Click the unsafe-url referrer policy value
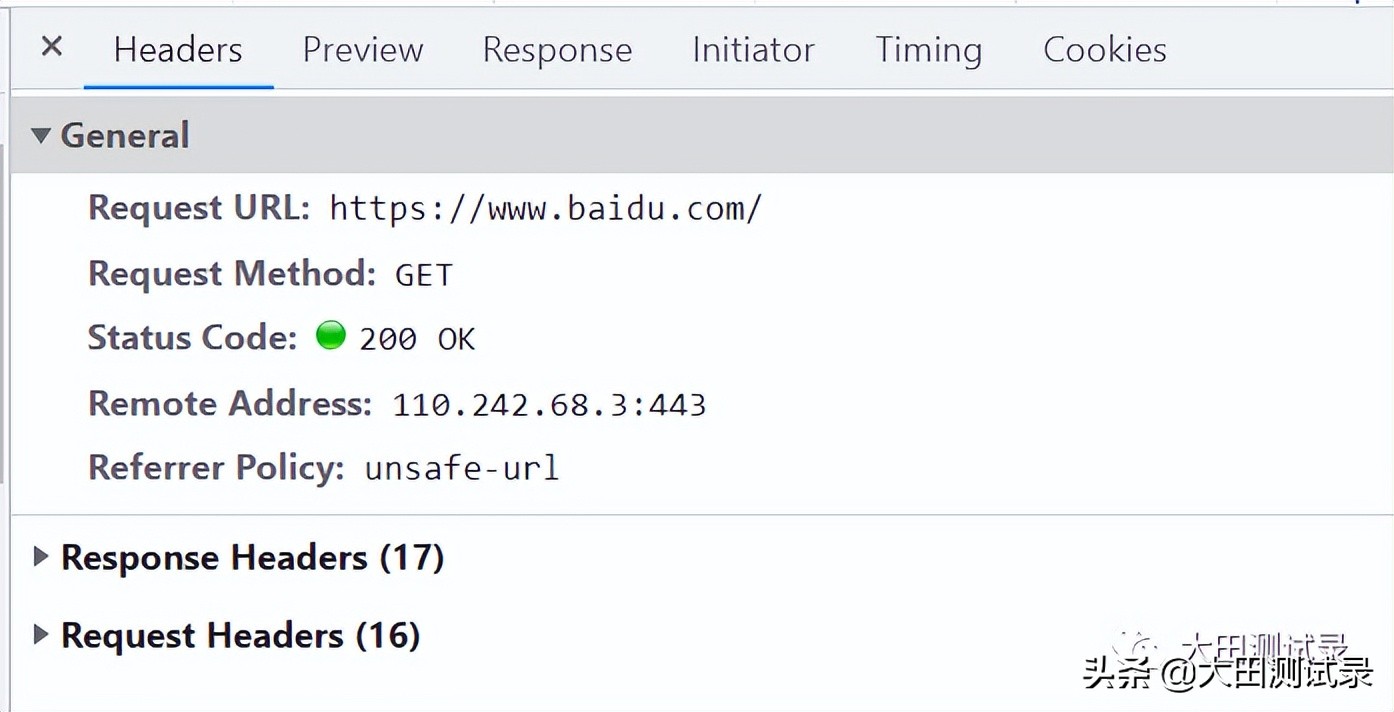The width and height of the screenshot is (1394, 712). click(x=462, y=468)
